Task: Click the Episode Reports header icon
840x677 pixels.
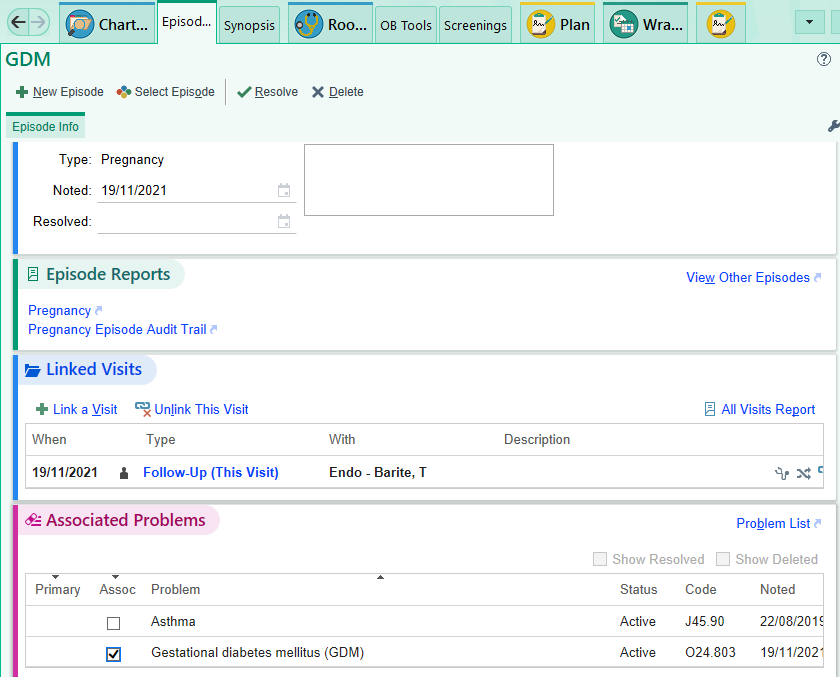Action: click(33, 274)
